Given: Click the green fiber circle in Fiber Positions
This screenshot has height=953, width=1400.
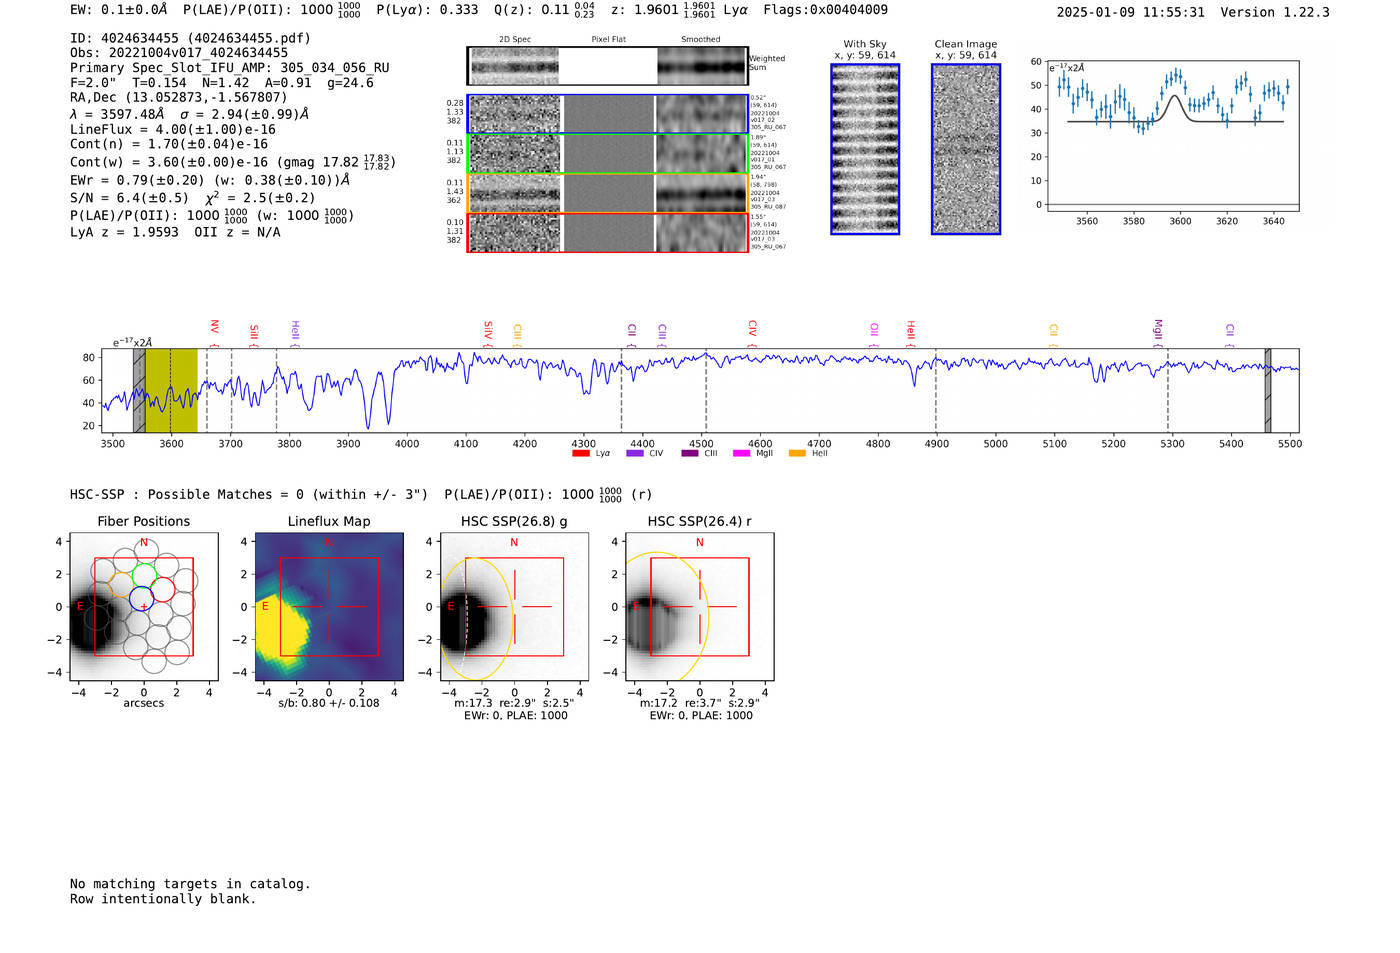Looking at the screenshot, I should pyautogui.click(x=145, y=575).
